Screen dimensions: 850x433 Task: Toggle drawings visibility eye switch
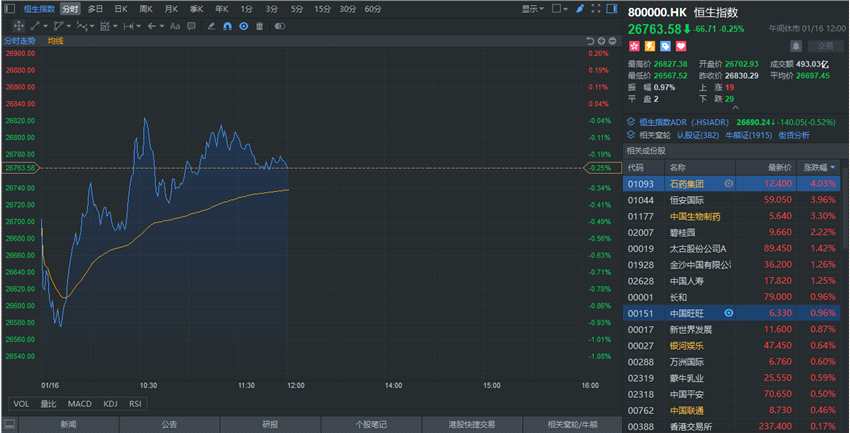pos(279,26)
